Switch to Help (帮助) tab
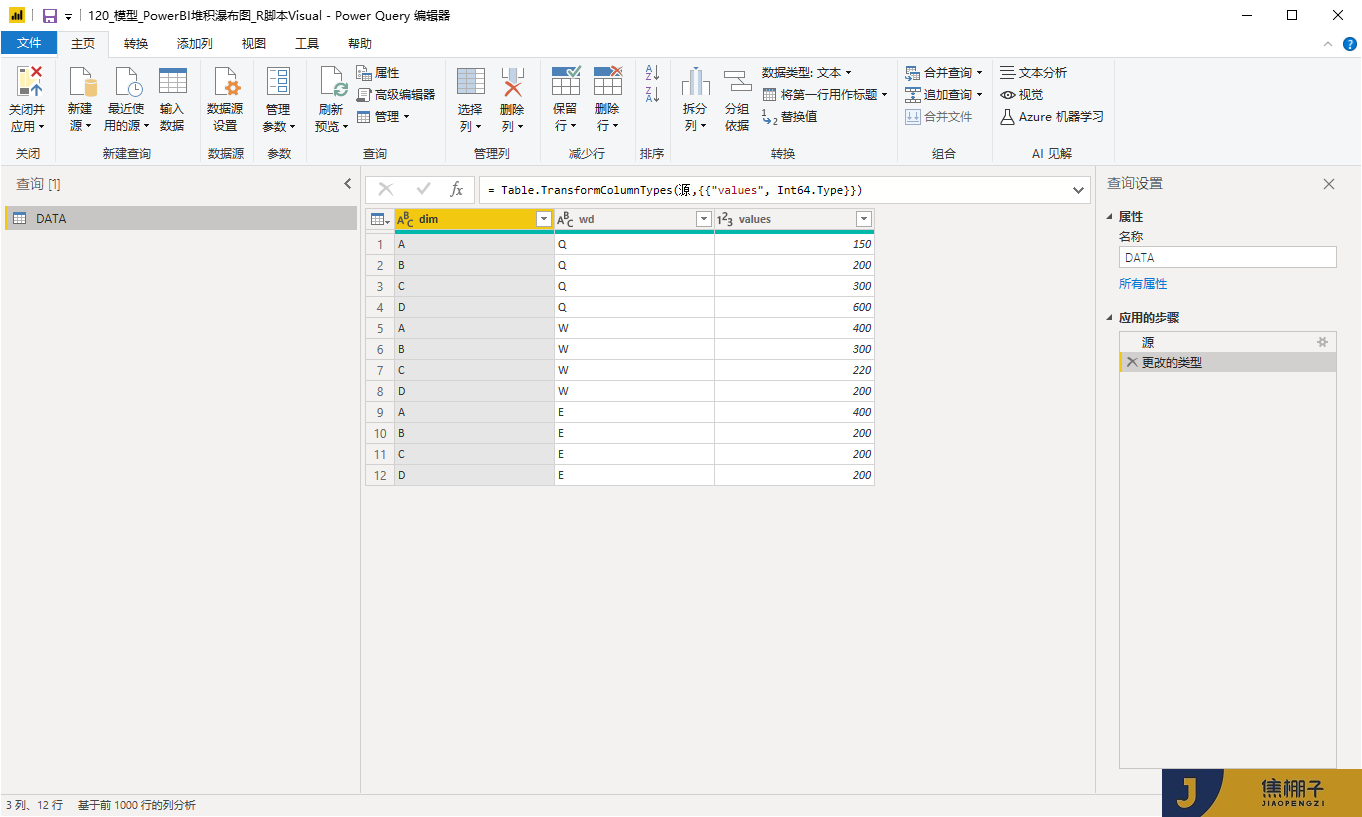1362x817 pixels. [360, 44]
